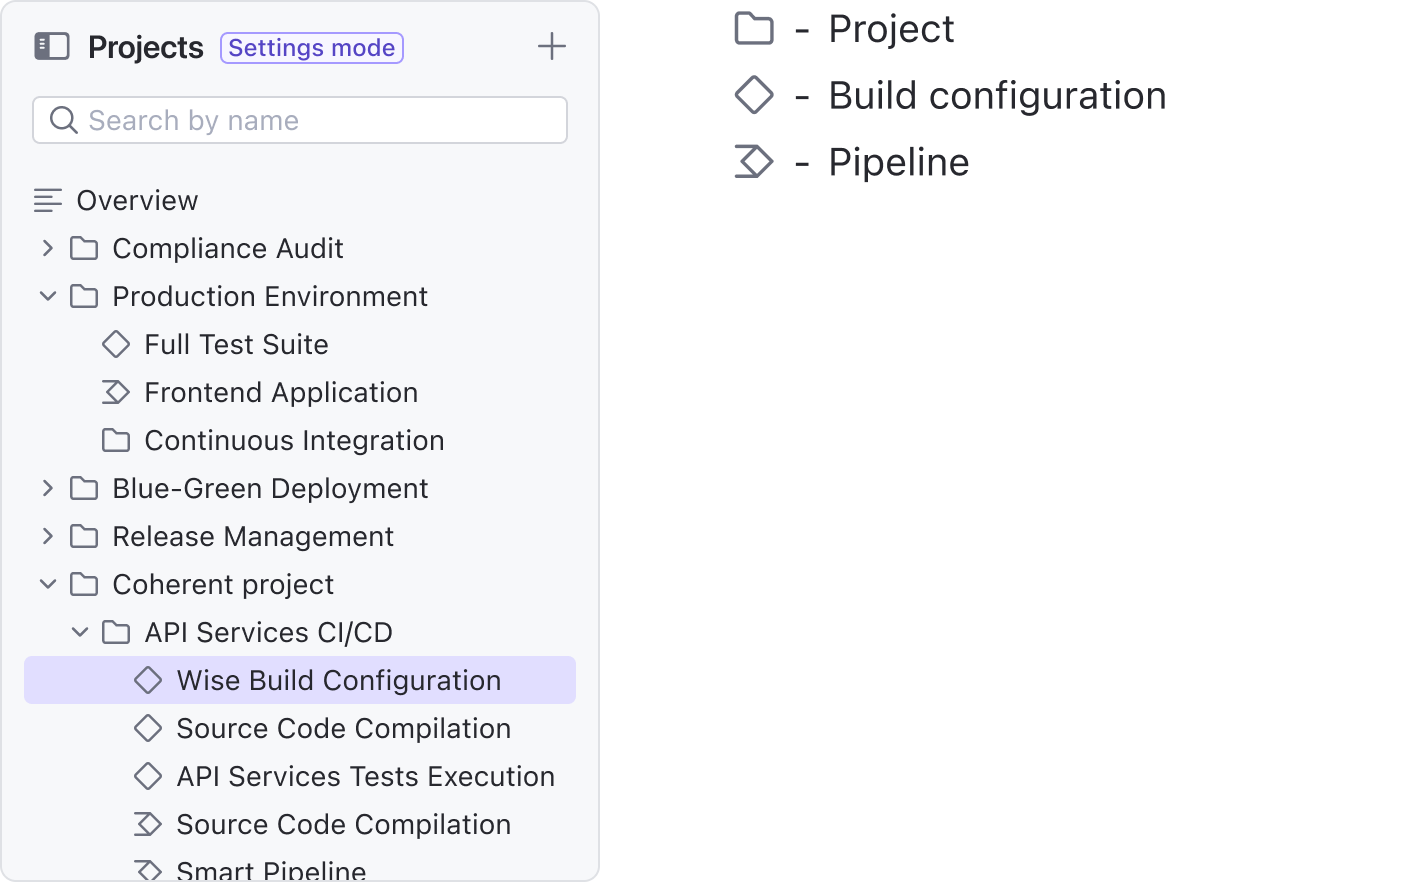The width and height of the screenshot is (1412, 882).
Task: Select Compliance Audit in the tree
Action: point(228,248)
